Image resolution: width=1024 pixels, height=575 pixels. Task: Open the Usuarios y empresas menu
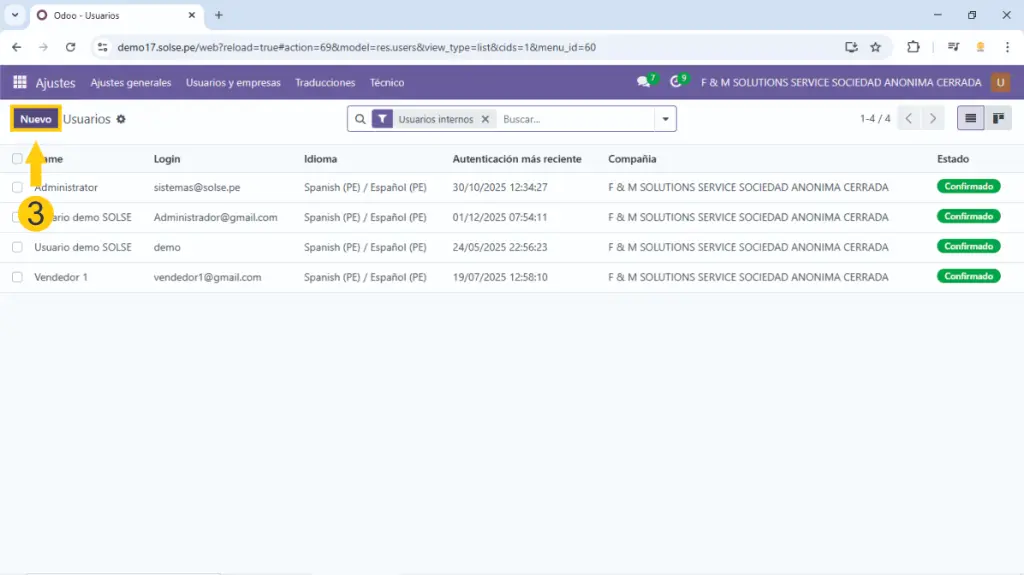[x=233, y=83]
